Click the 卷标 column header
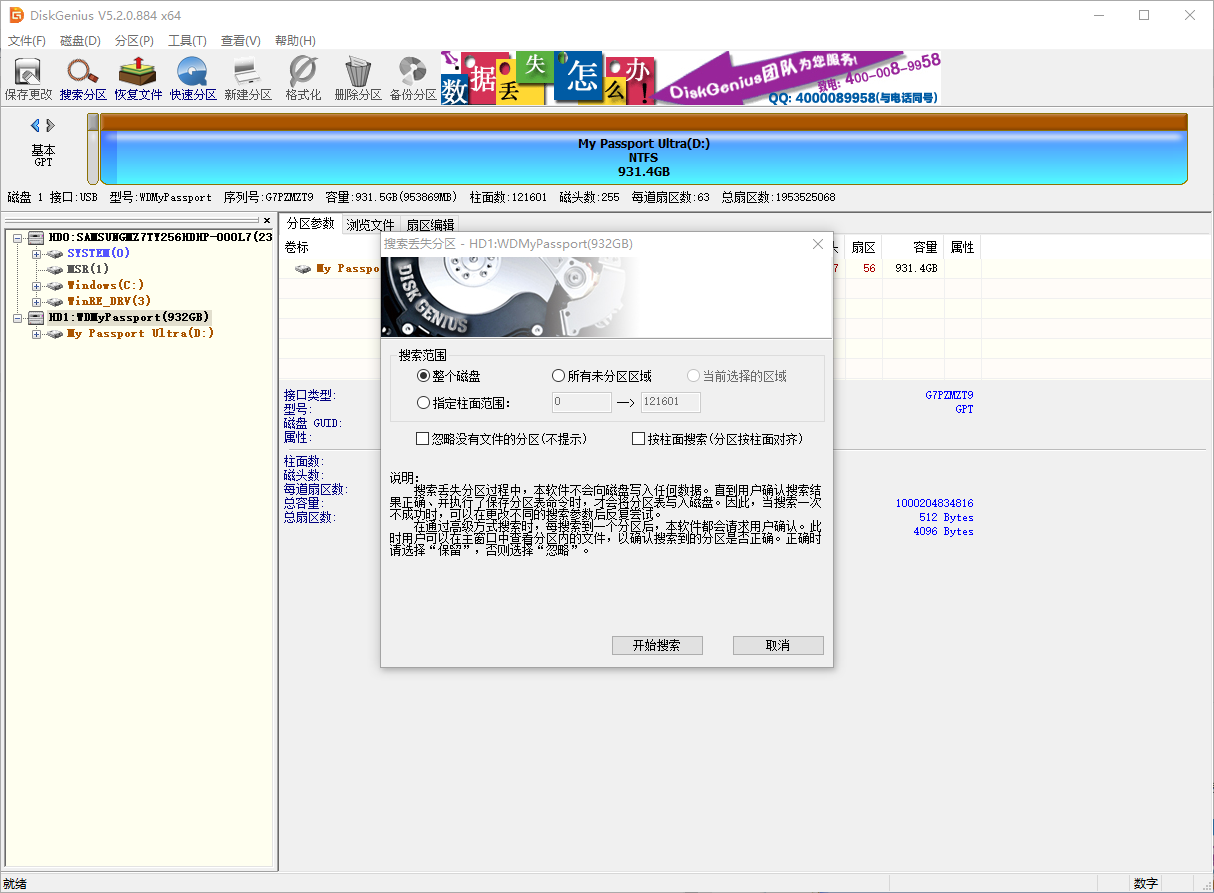The height and width of the screenshot is (893, 1214). 297,247
